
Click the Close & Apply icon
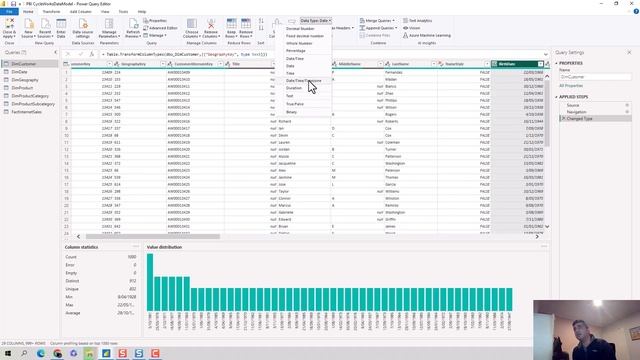pos(9,24)
